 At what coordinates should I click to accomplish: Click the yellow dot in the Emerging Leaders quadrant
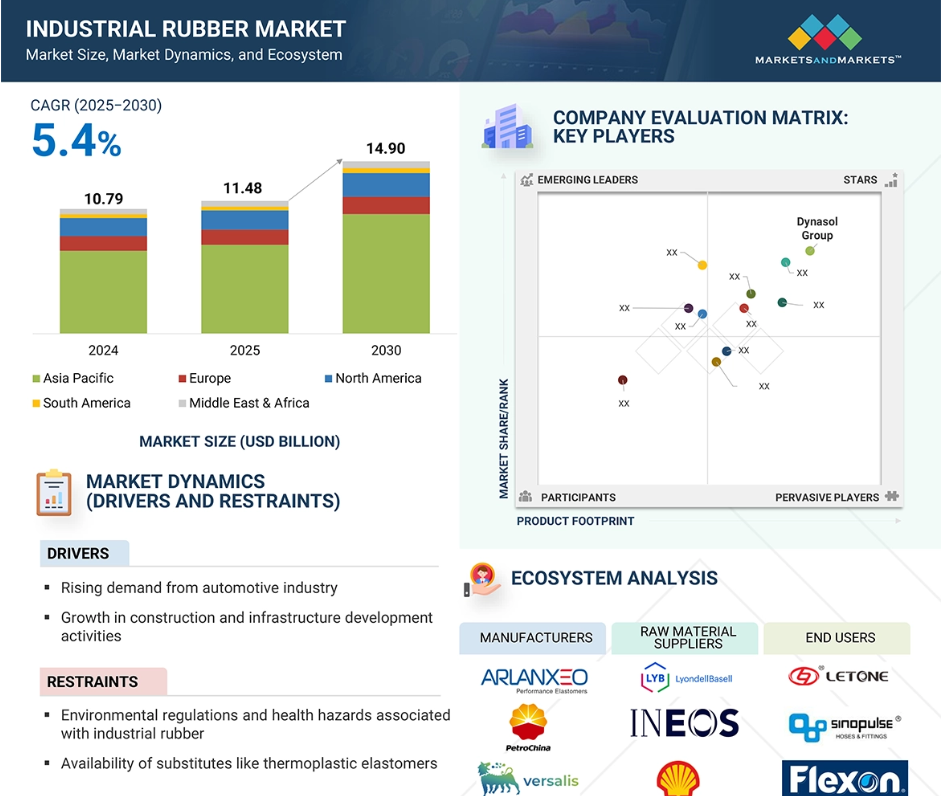(702, 265)
